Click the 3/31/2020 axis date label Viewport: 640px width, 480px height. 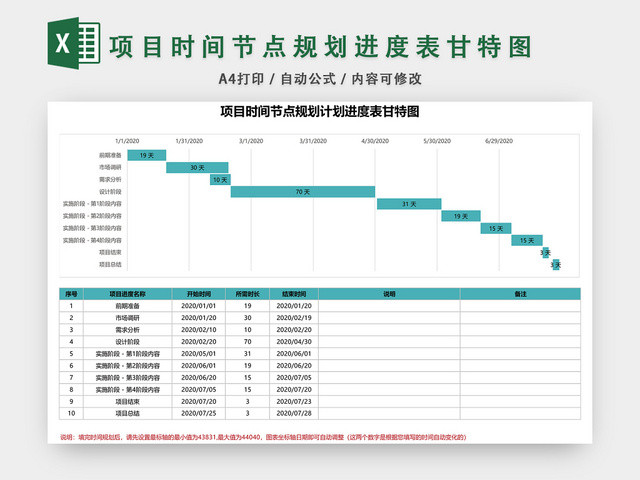(313, 141)
